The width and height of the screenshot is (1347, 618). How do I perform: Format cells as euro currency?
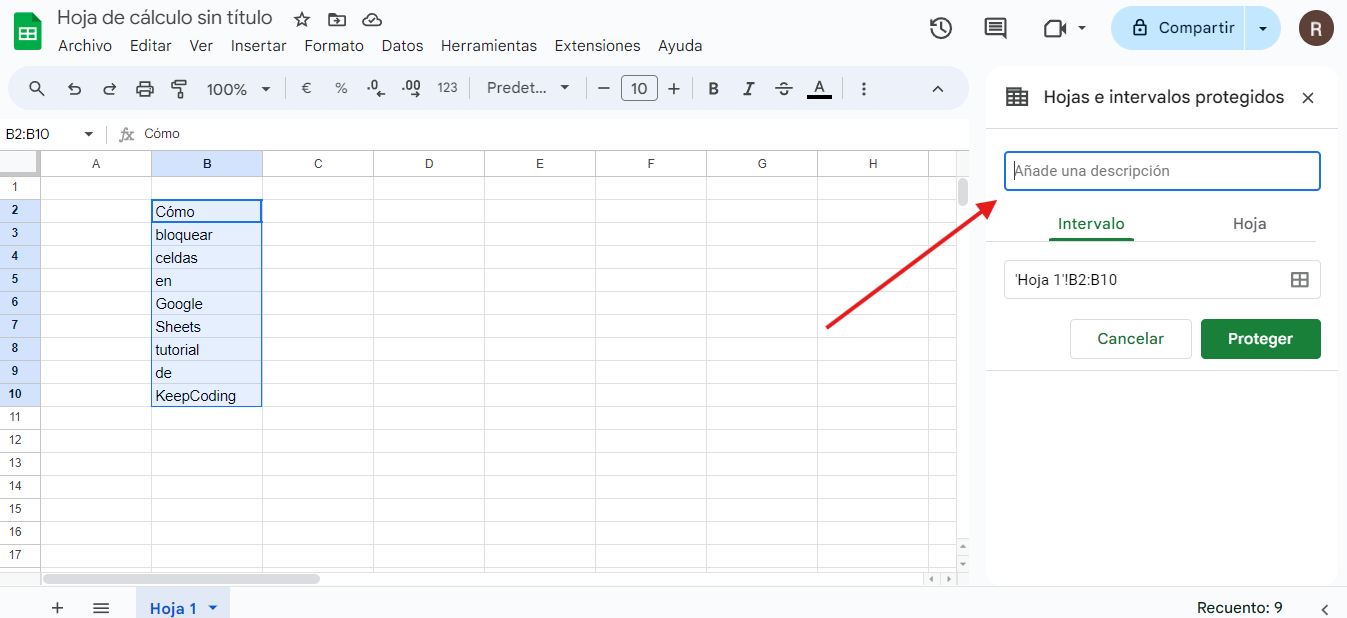306,88
